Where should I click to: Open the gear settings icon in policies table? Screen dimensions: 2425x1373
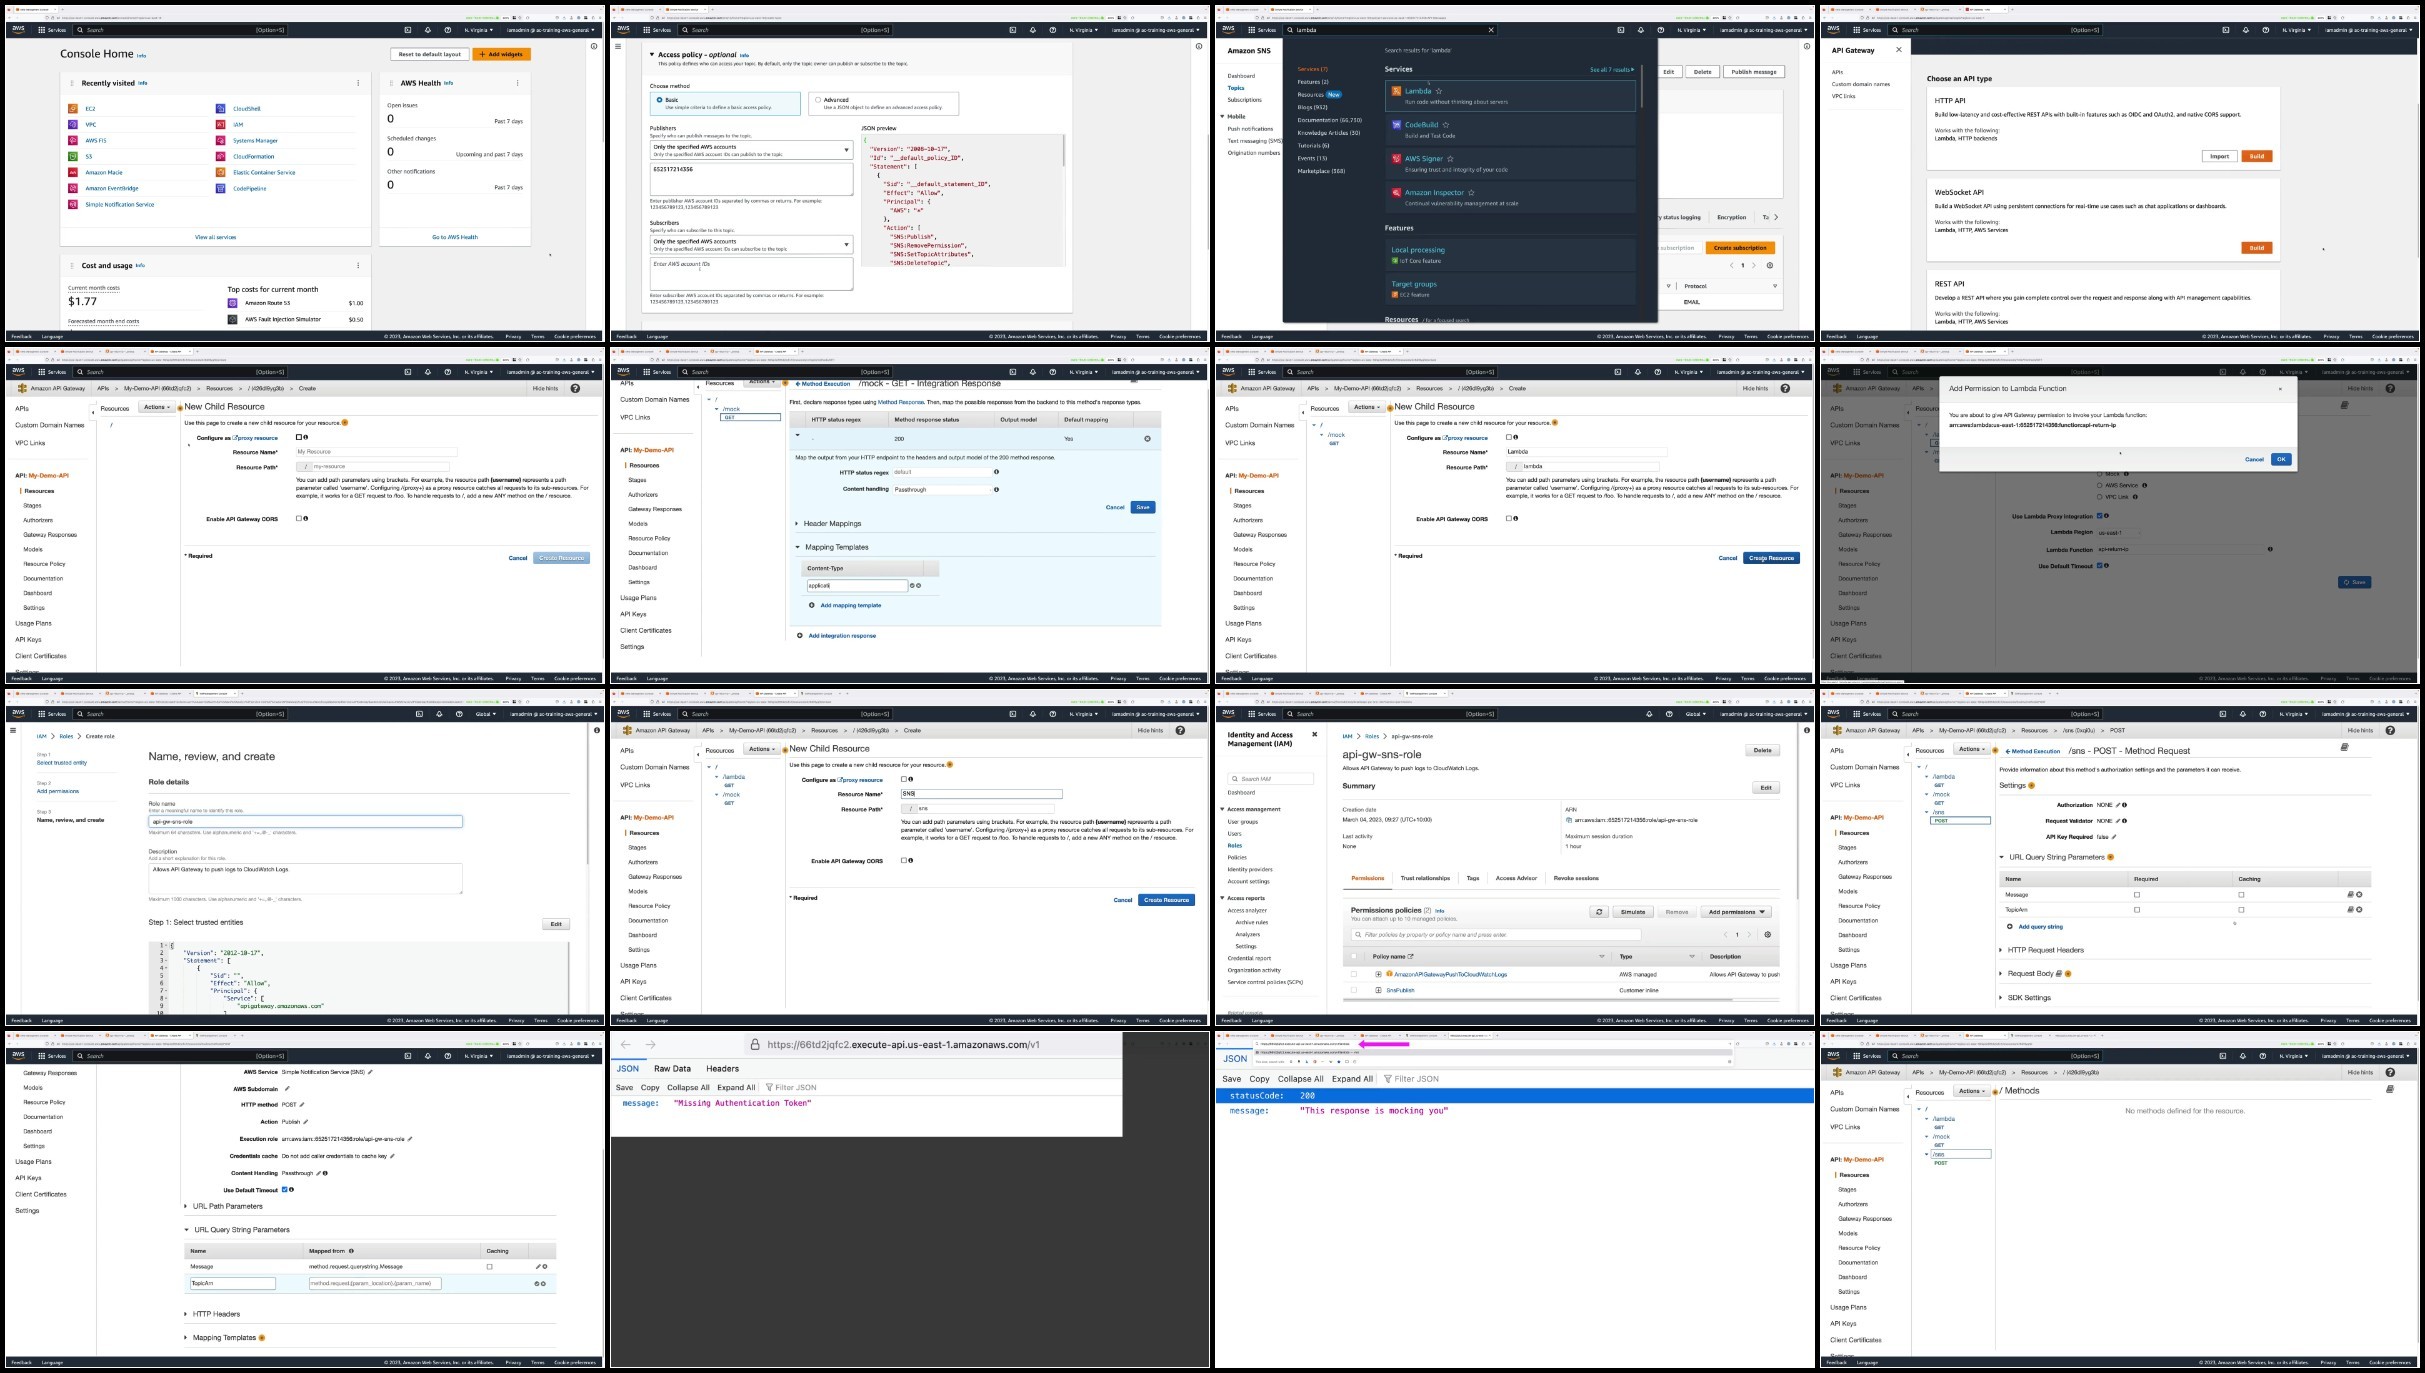[x=1768, y=935]
